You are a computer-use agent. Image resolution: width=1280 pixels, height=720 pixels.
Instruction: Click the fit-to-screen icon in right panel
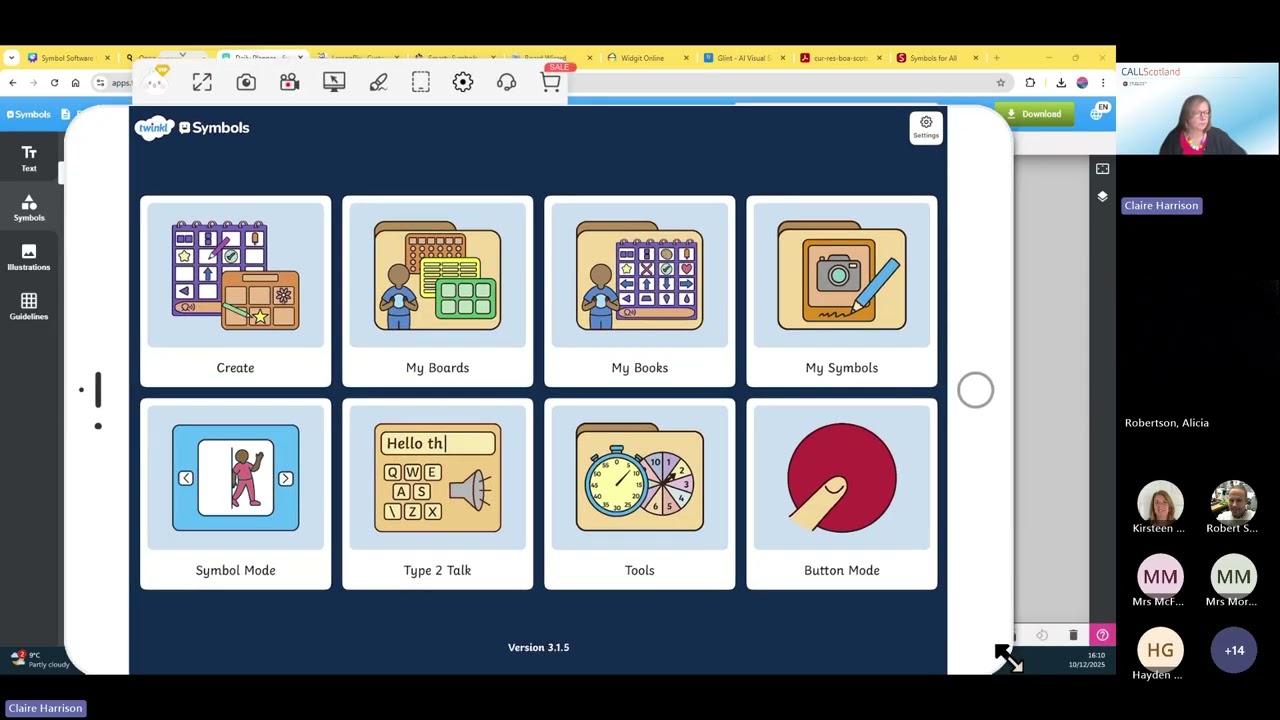(x=1102, y=169)
